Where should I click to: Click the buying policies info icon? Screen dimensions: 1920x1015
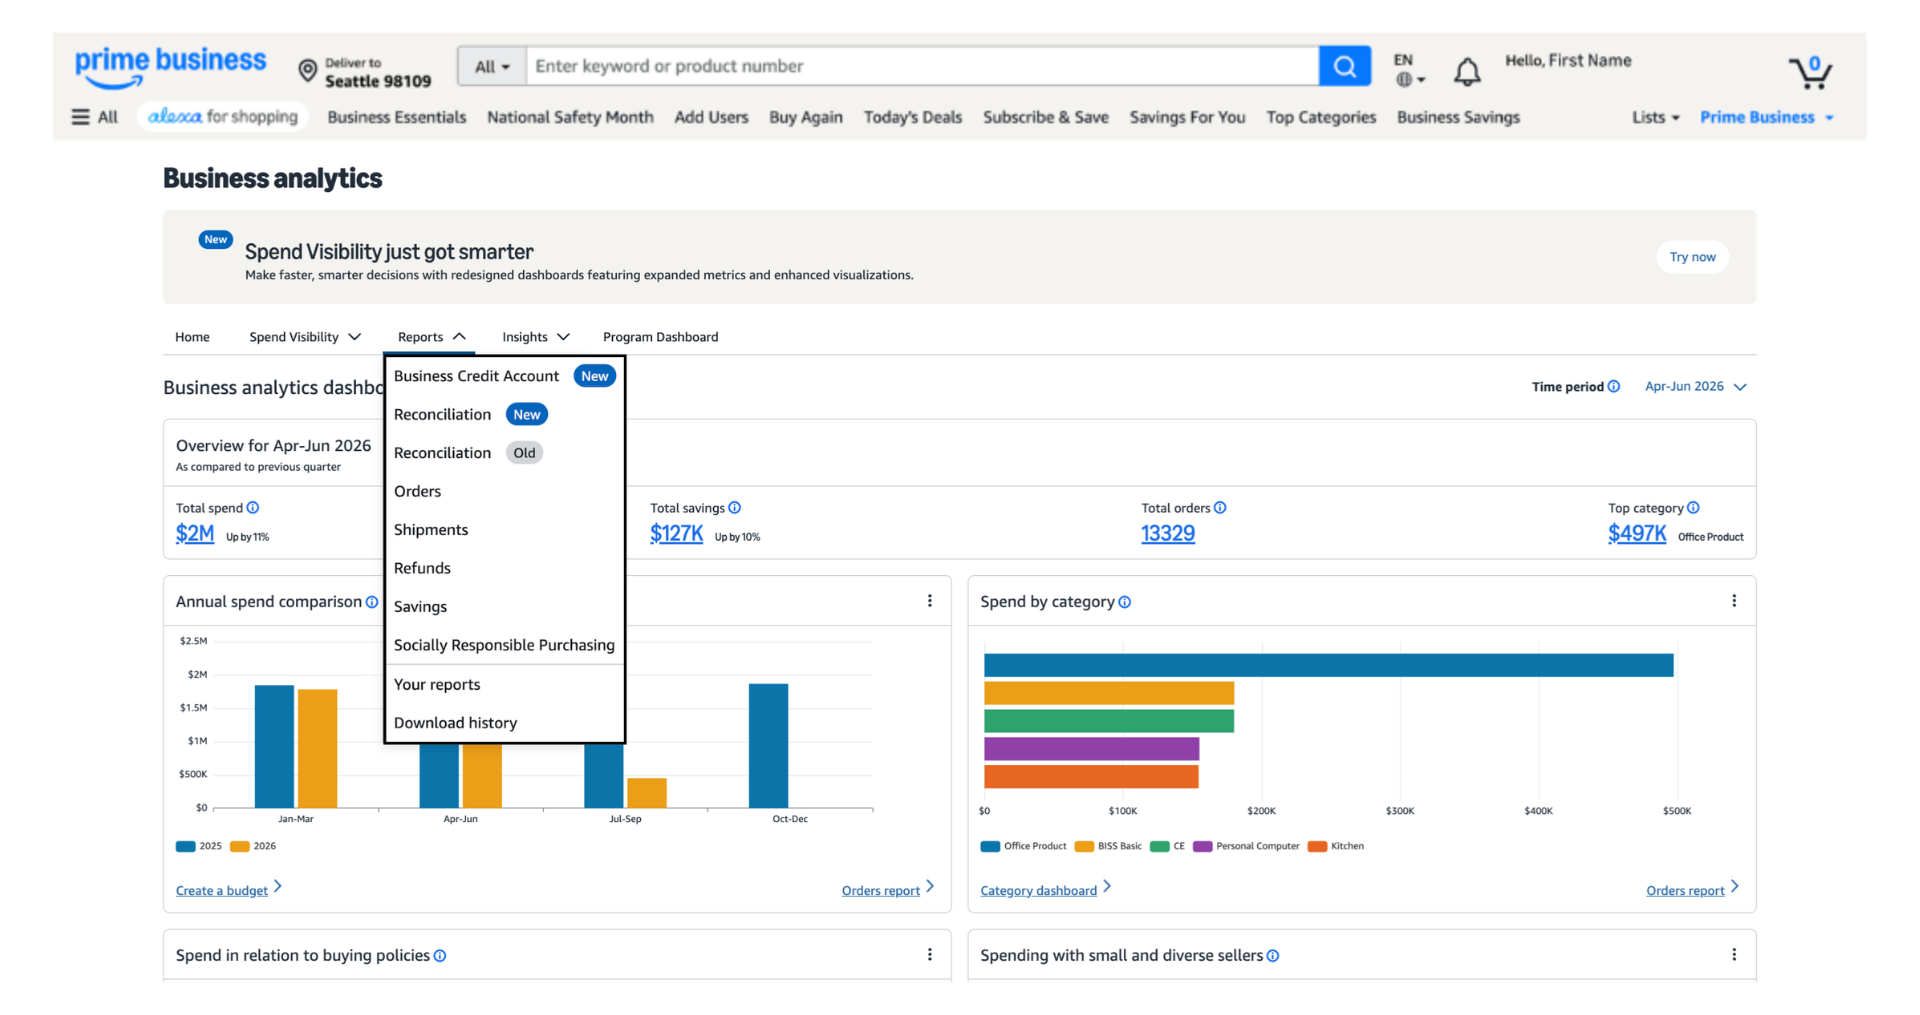(440, 956)
